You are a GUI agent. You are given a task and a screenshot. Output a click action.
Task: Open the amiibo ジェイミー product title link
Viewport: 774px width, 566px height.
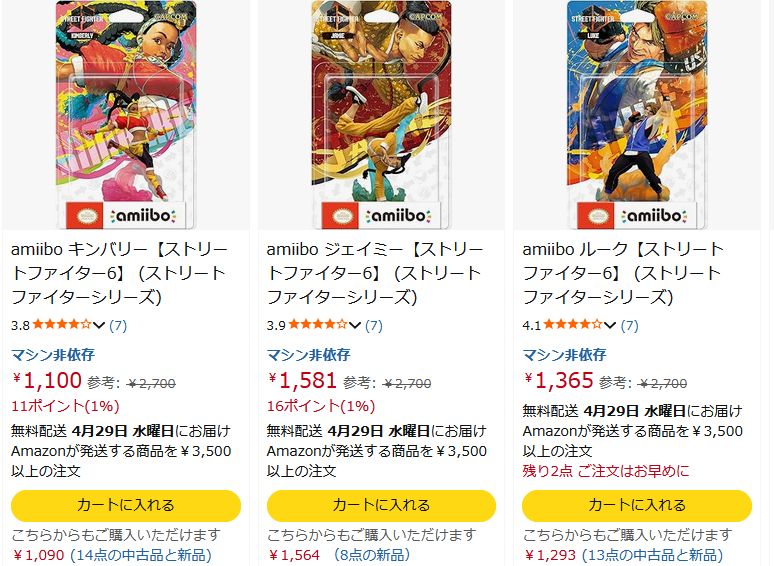(x=375, y=273)
